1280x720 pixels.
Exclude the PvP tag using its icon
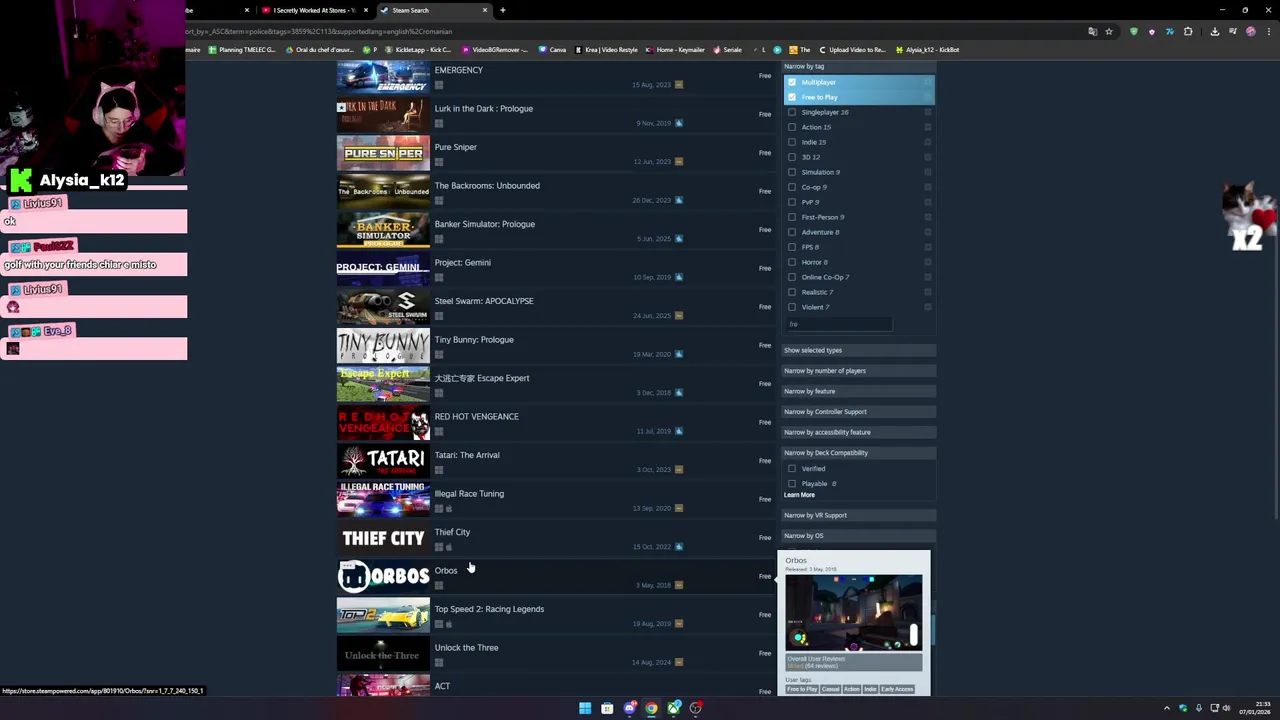coord(928,202)
